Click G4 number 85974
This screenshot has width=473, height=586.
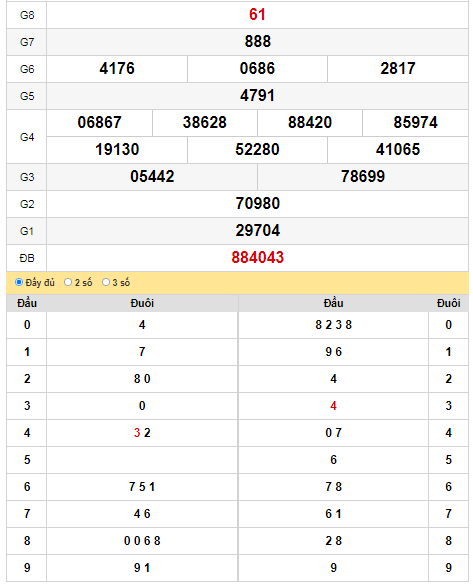[x=415, y=123]
